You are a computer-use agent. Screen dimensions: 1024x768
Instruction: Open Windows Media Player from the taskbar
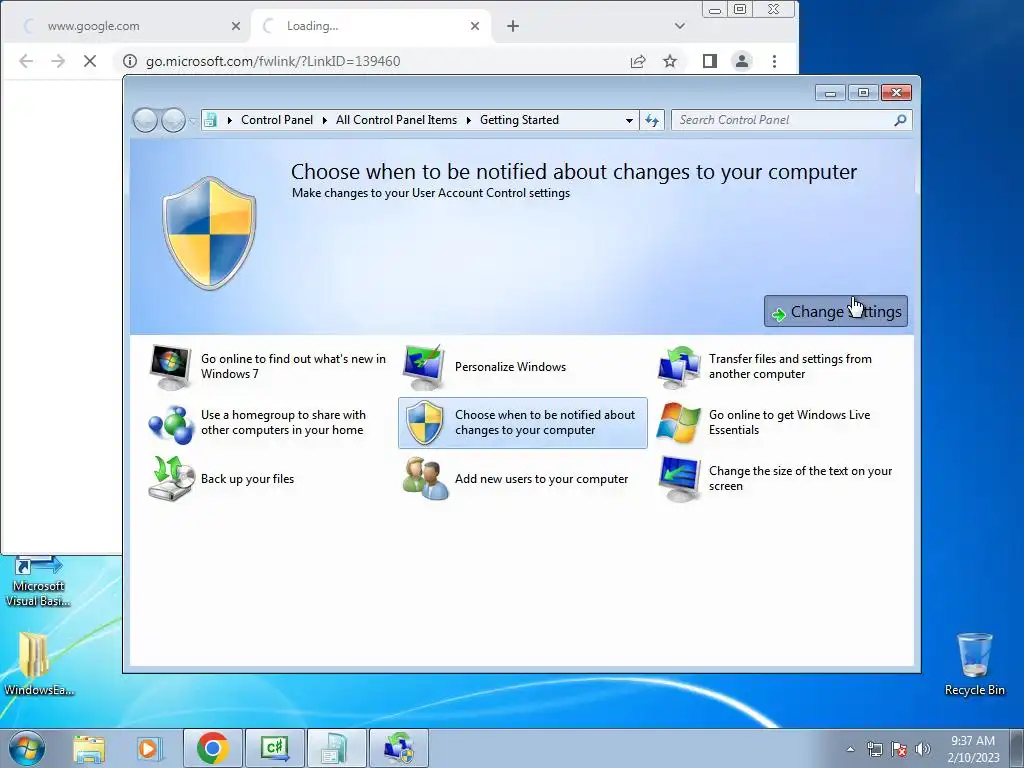tap(149, 749)
